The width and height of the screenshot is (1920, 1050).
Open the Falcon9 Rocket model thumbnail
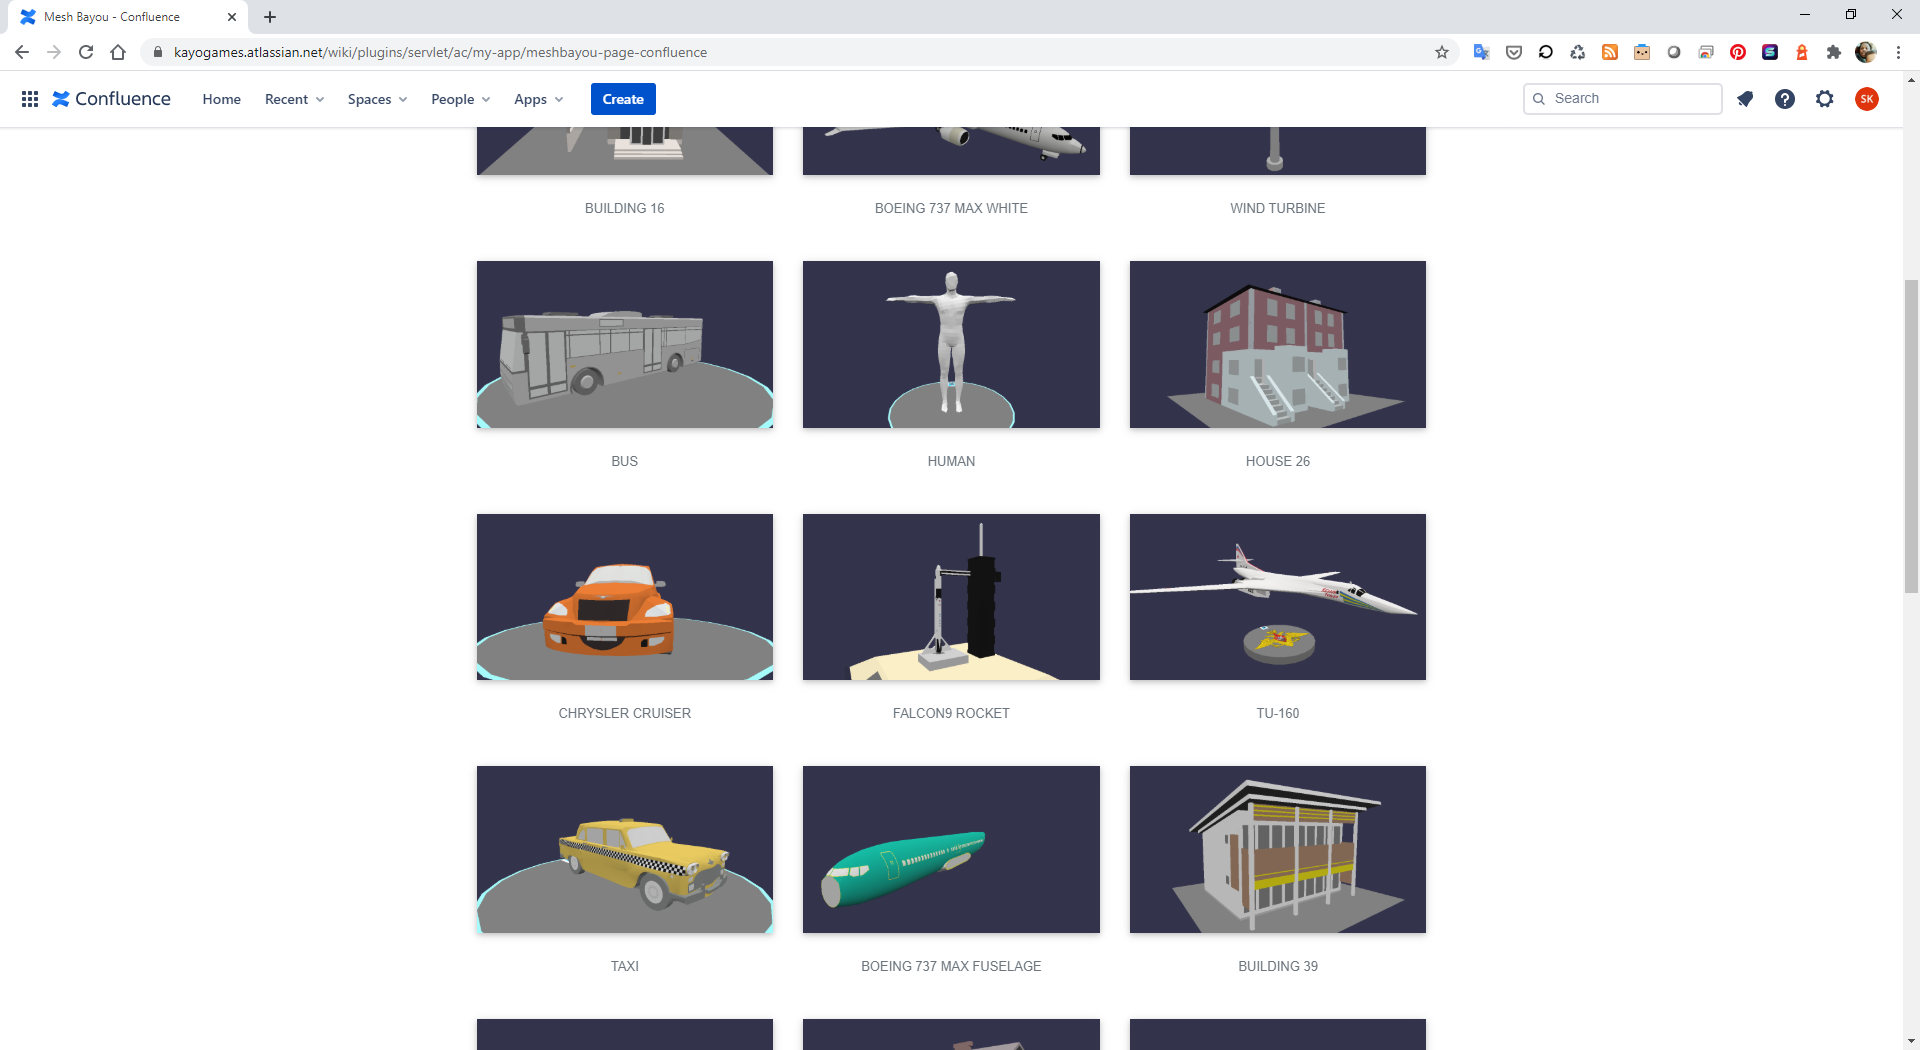coord(951,597)
